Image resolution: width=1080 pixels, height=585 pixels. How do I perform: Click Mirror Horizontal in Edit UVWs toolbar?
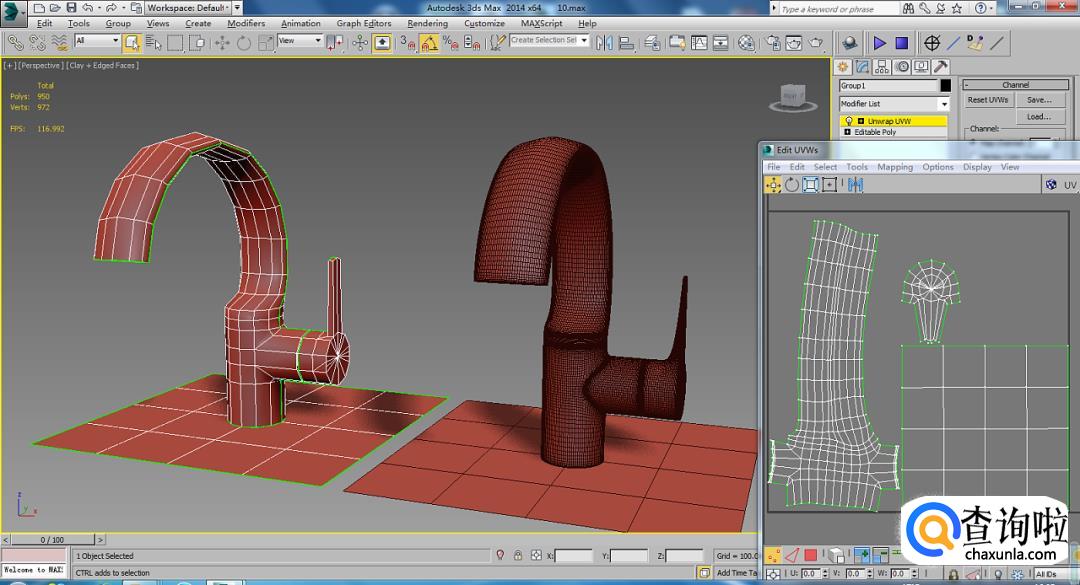click(x=854, y=185)
